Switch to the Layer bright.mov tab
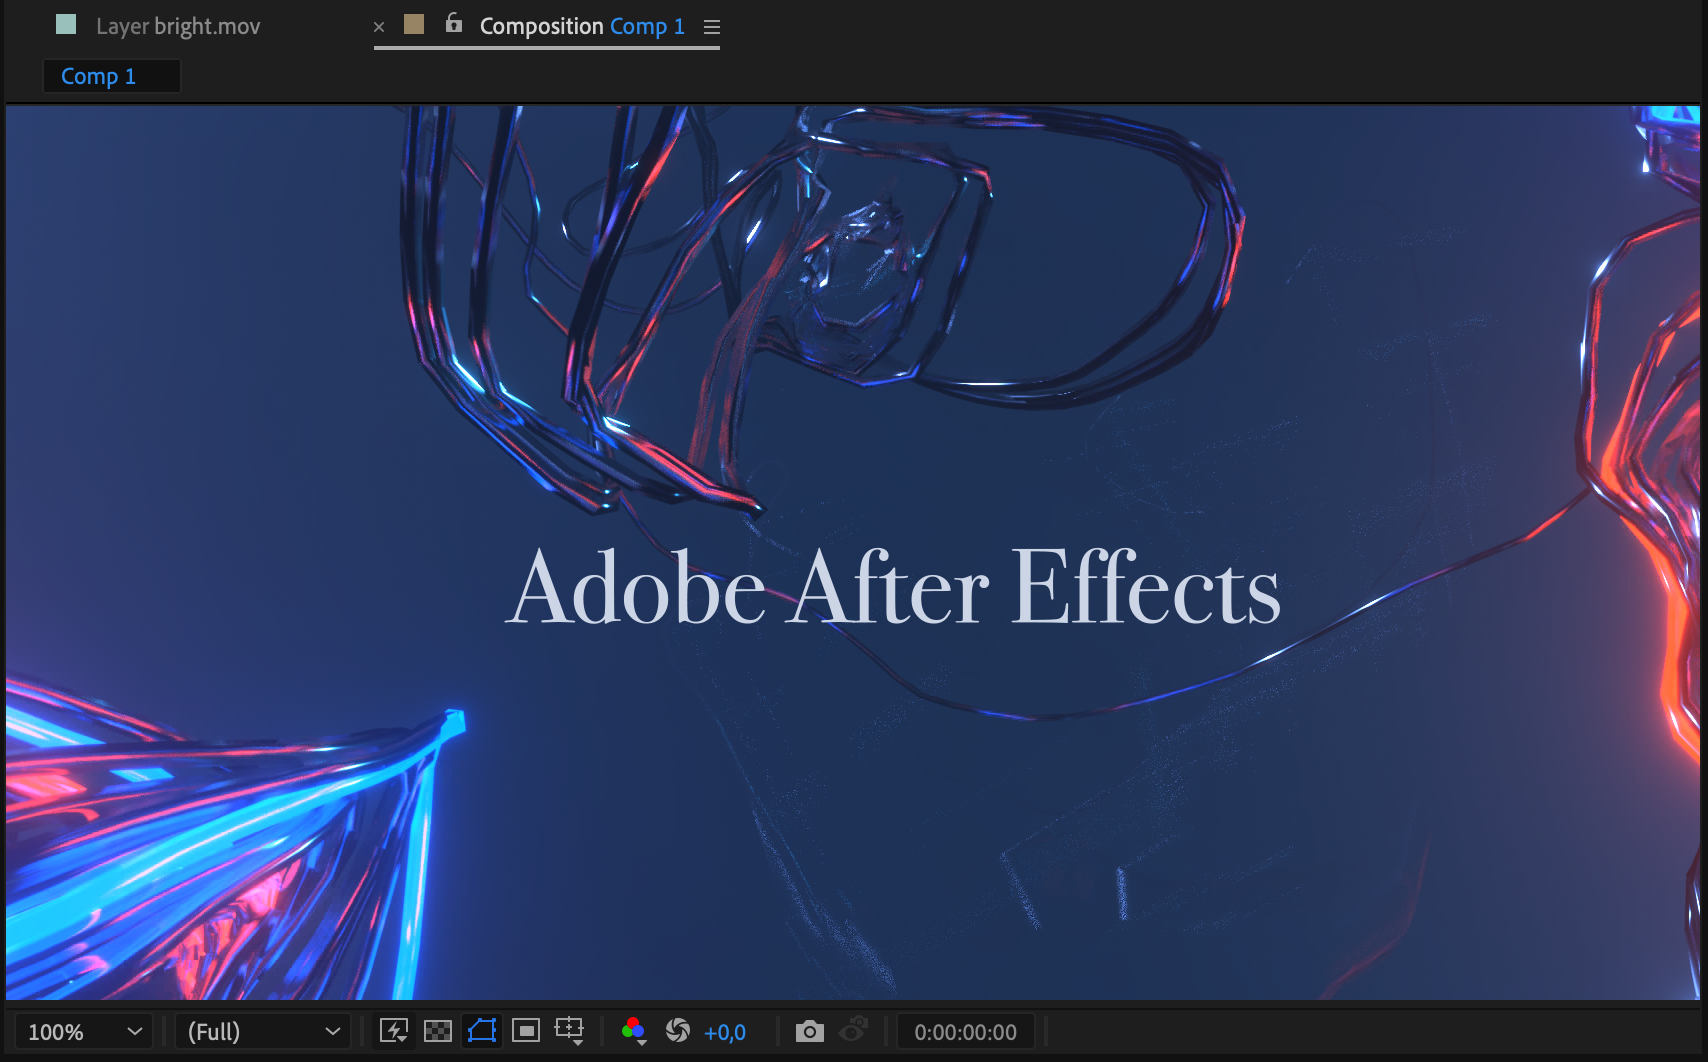The width and height of the screenshot is (1708, 1062). click(178, 26)
